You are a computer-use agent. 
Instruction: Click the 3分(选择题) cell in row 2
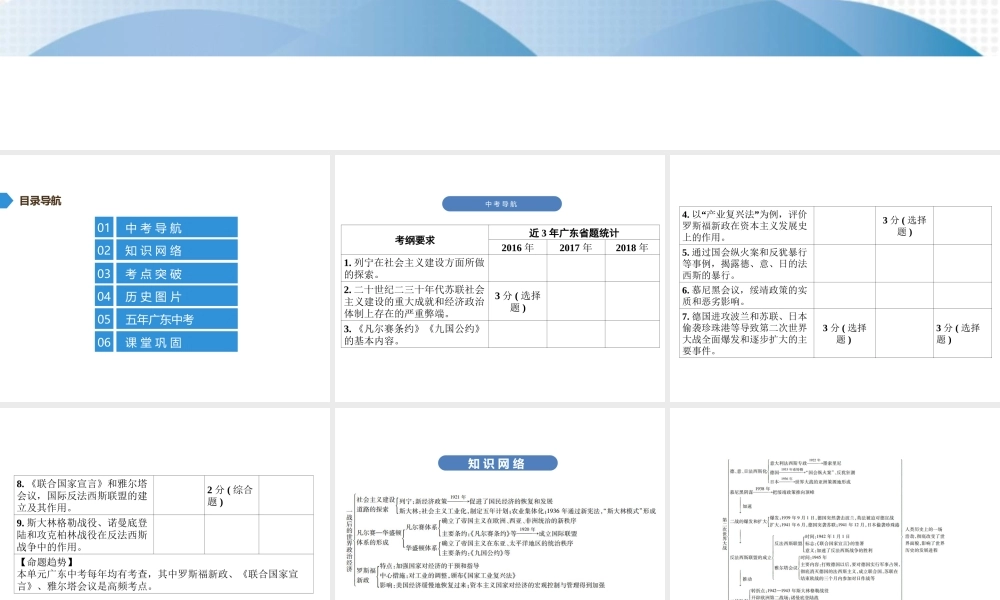tap(517, 301)
